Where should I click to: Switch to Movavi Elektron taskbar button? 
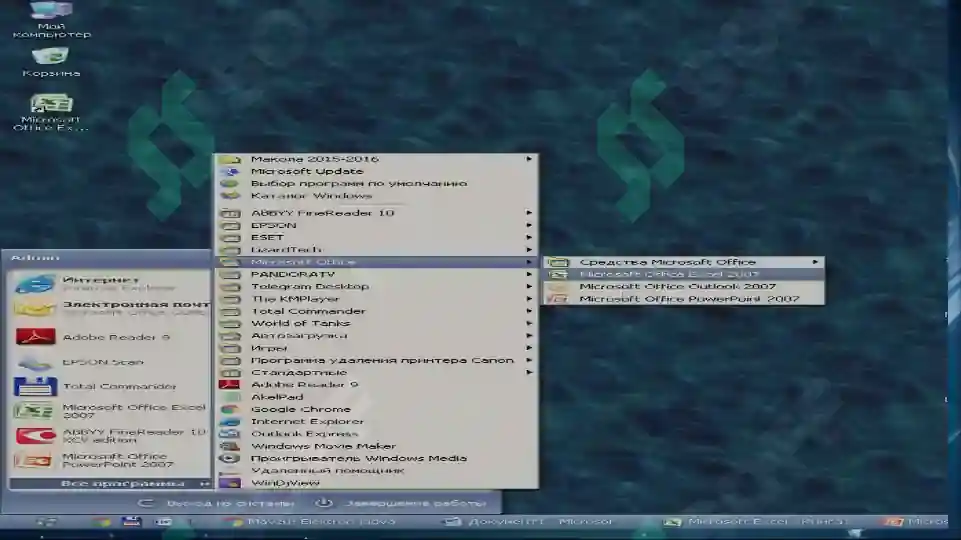point(310,522)
